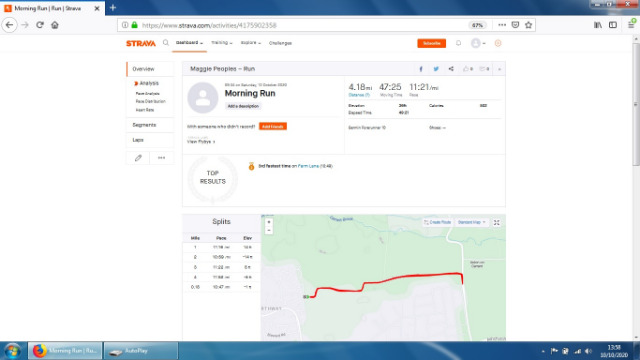Open the Standard Map type dropdown

(471, 222)
